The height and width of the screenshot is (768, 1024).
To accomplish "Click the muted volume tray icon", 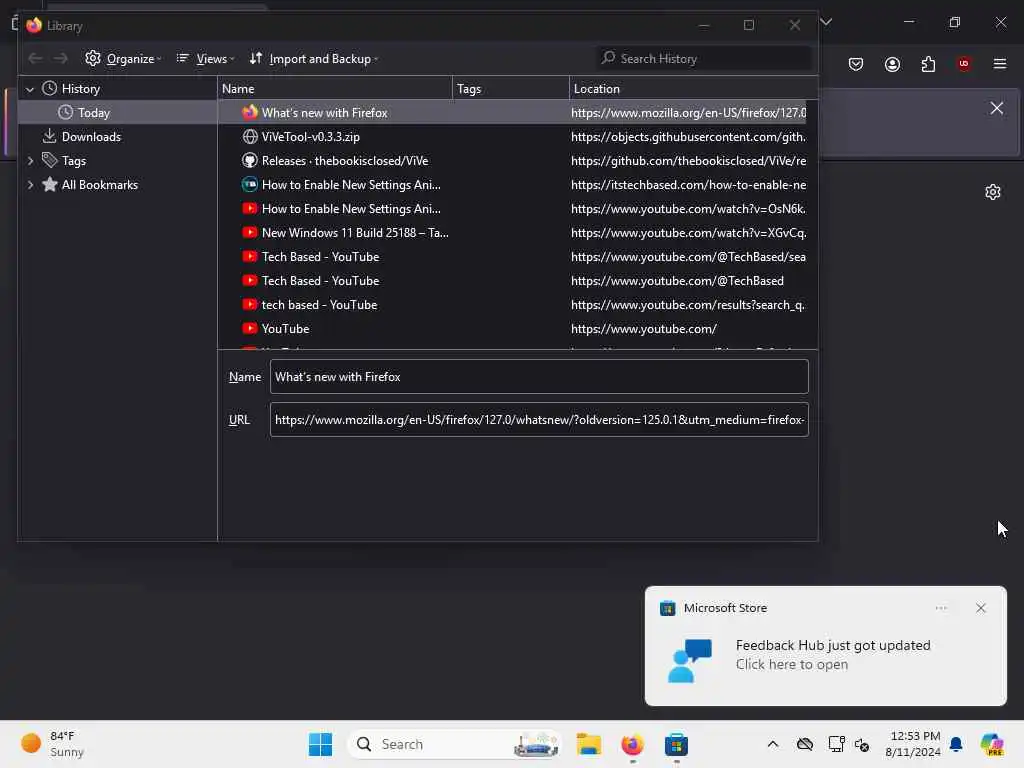I will point(862,744).
